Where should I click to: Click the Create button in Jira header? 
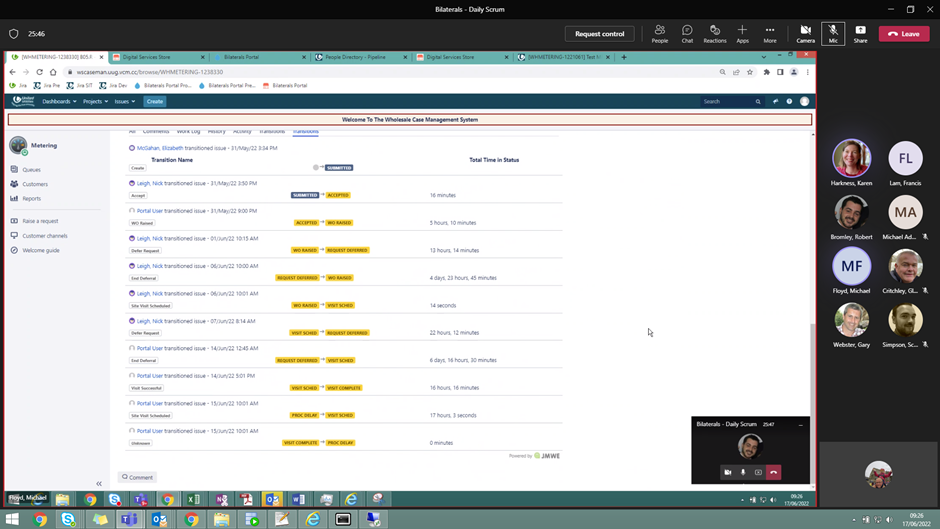click(155, 101)
